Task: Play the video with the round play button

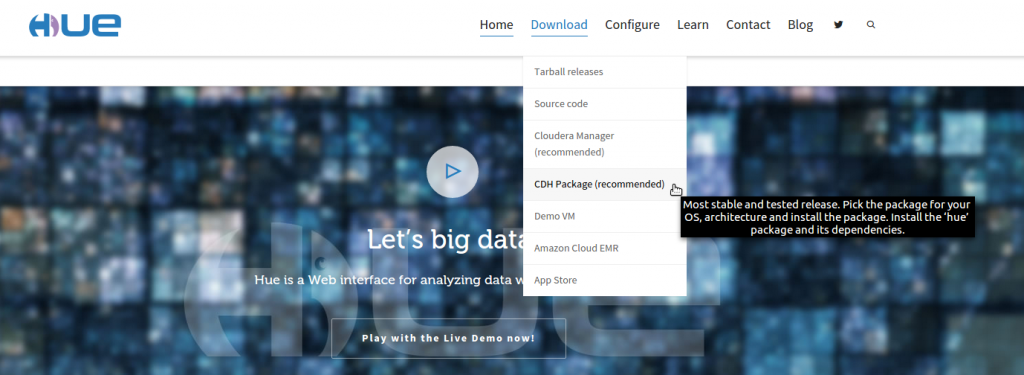Action: pos(453,172)
